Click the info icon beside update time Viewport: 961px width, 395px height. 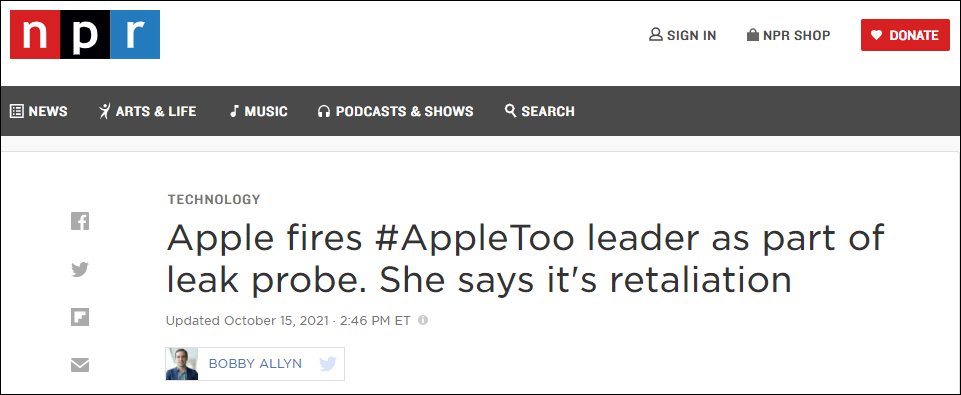tap(422, 320)
